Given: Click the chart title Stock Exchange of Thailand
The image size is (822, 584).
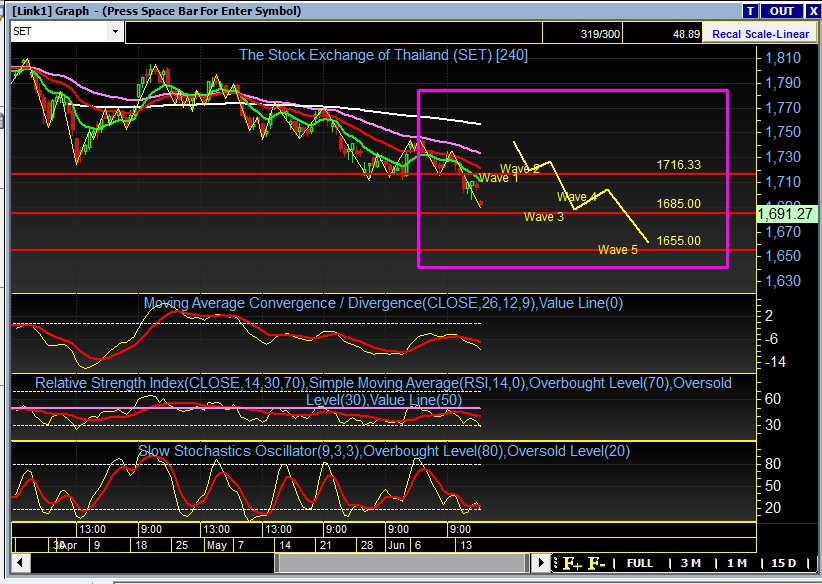Looking at the screenshot, I should pos(383,55).
